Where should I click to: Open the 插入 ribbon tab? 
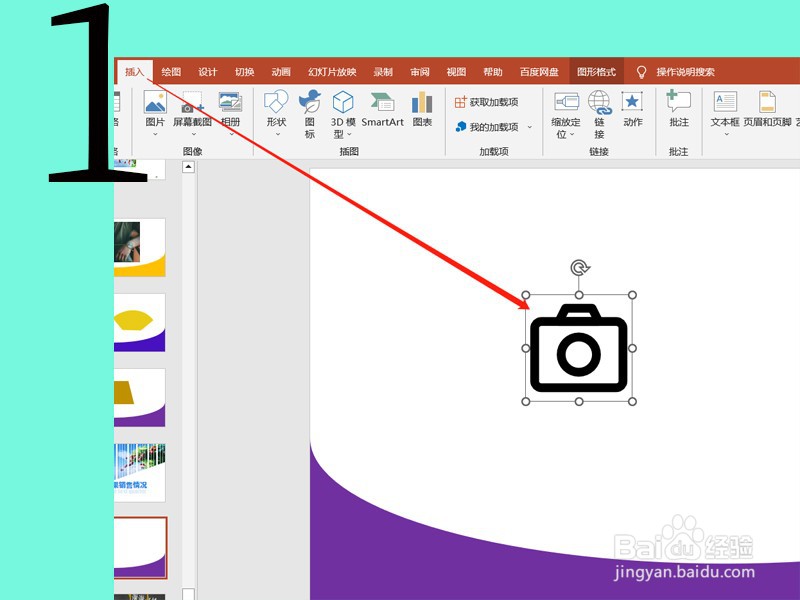135,72
